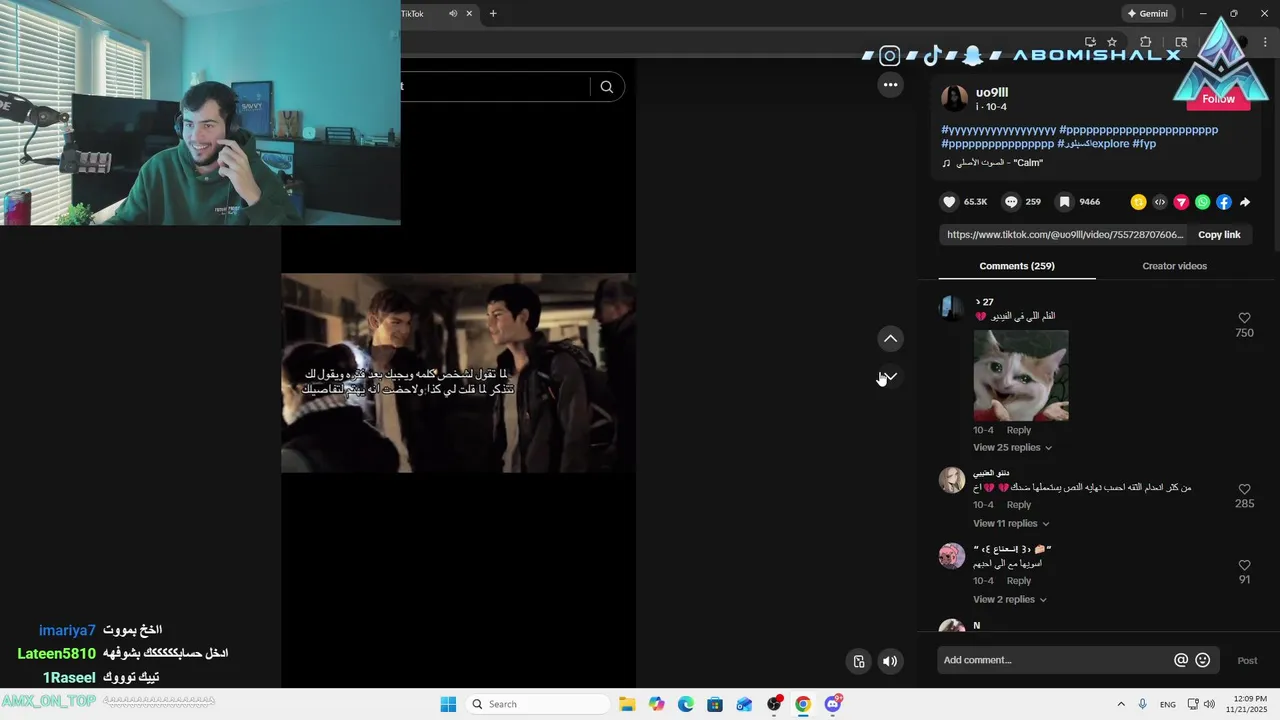1280x720 pixels.
Task: Switch to the Creator videos tab
Action: click(1174, 266)
